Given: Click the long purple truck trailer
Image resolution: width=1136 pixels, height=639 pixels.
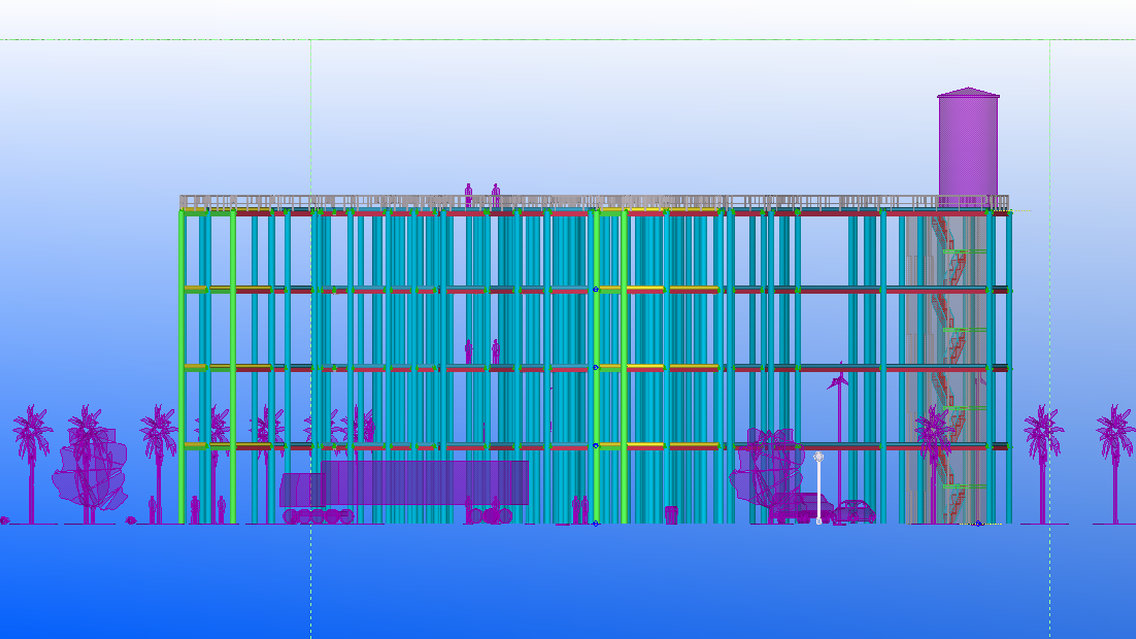Looking at the screenshot, I should pyautogui.click(x=425, y=483).
